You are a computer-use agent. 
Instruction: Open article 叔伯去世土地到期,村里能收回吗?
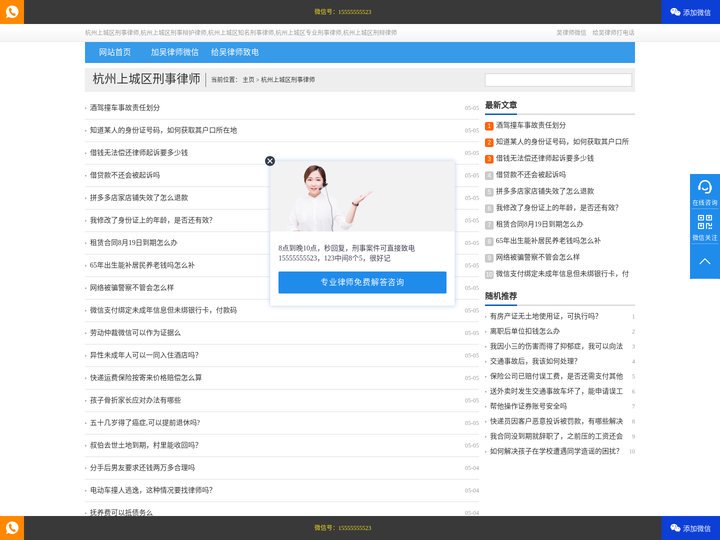pos(144,445)
